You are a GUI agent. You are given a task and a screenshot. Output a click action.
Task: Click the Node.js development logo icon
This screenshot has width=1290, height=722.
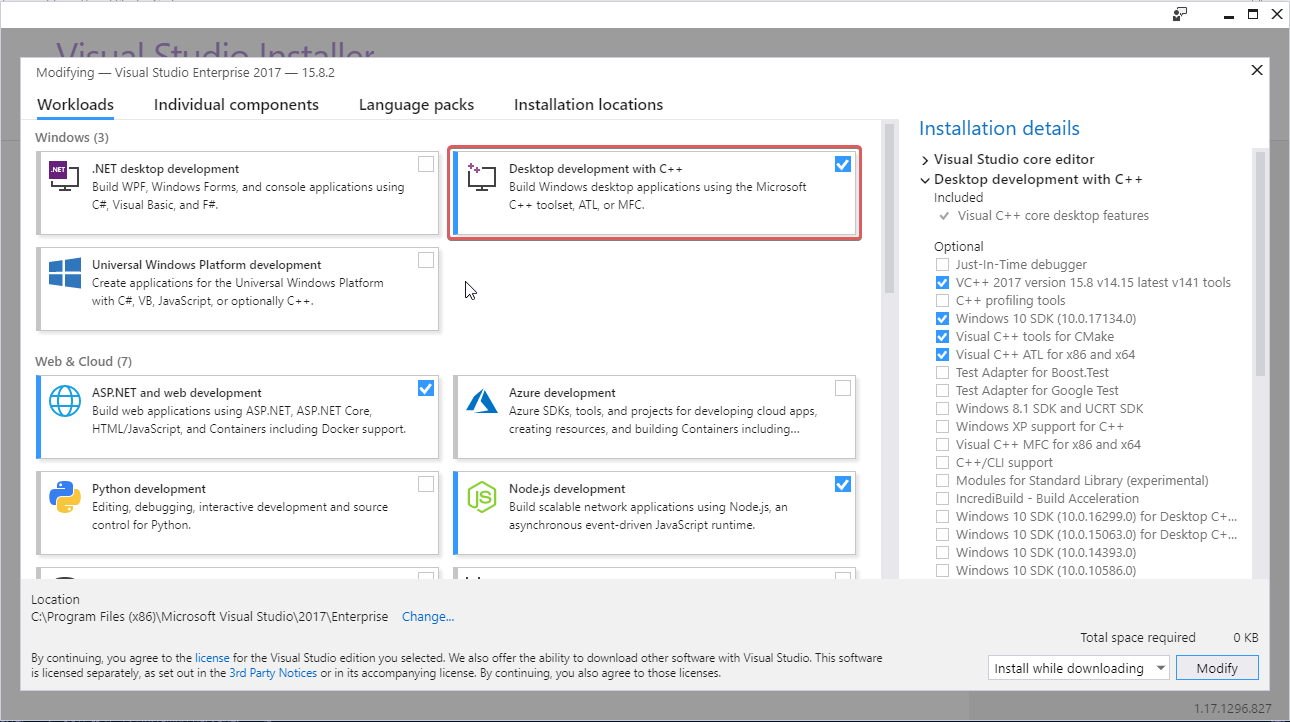(482, 497)
